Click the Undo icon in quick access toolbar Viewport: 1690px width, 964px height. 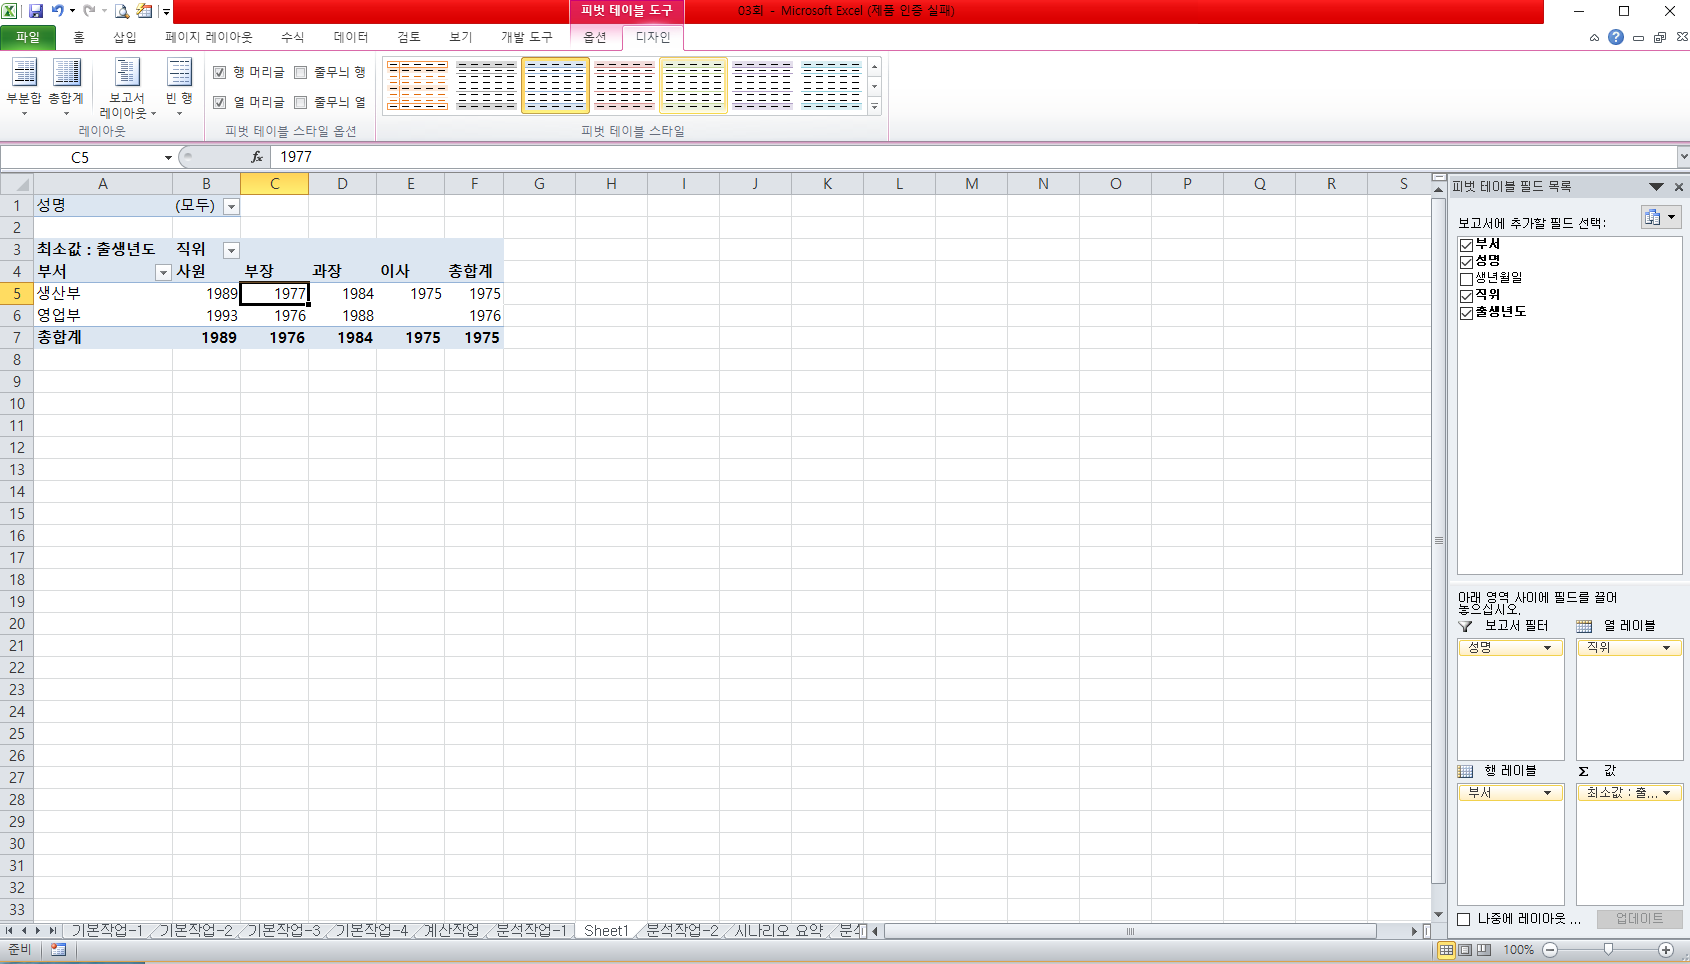click(58, 11)
